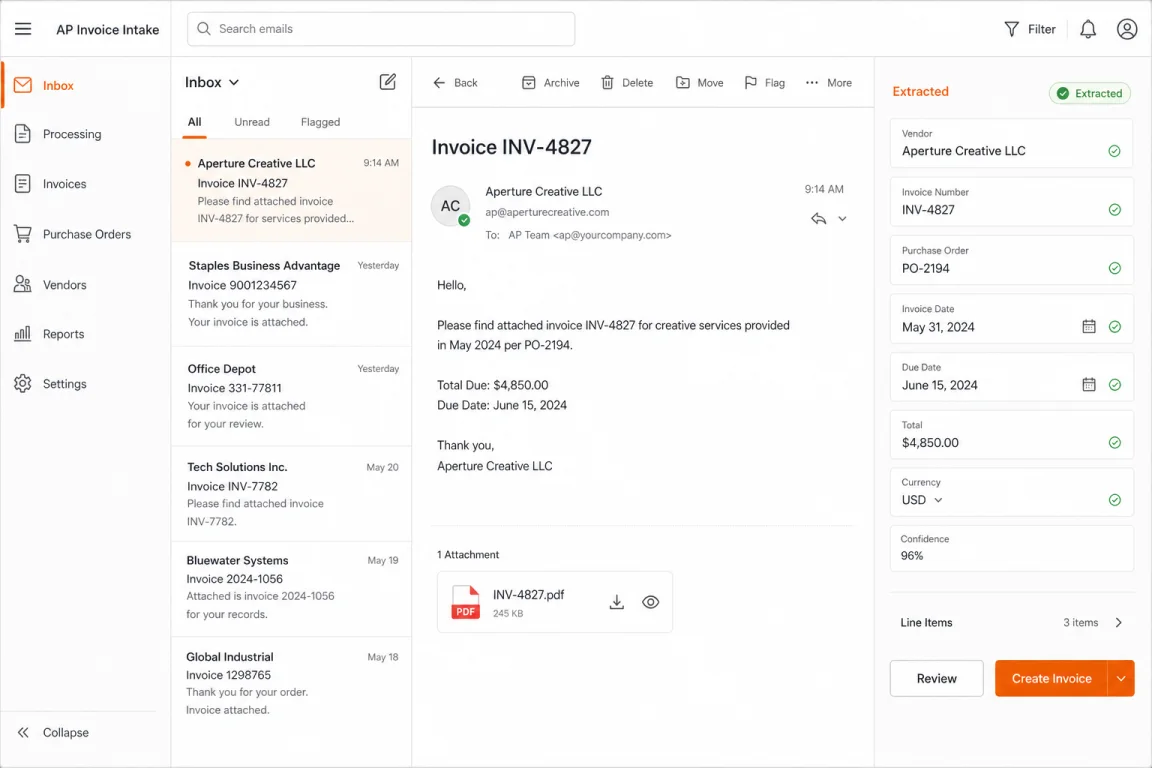Screen dimensions: 1152x768
Task: Compose new email with pencil icon
Action: (x=387, y=82)
